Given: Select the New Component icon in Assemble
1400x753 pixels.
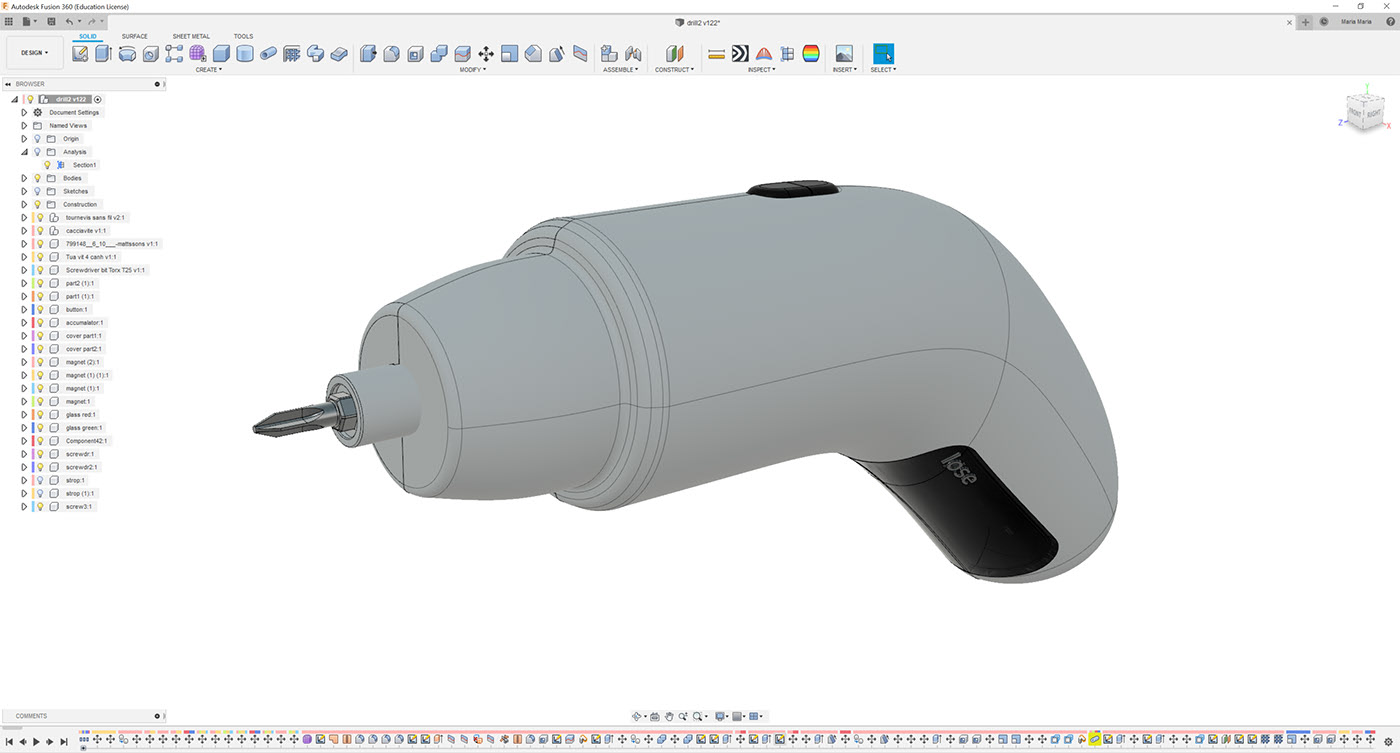Looking at the screenshot, I should coord(609,53).
